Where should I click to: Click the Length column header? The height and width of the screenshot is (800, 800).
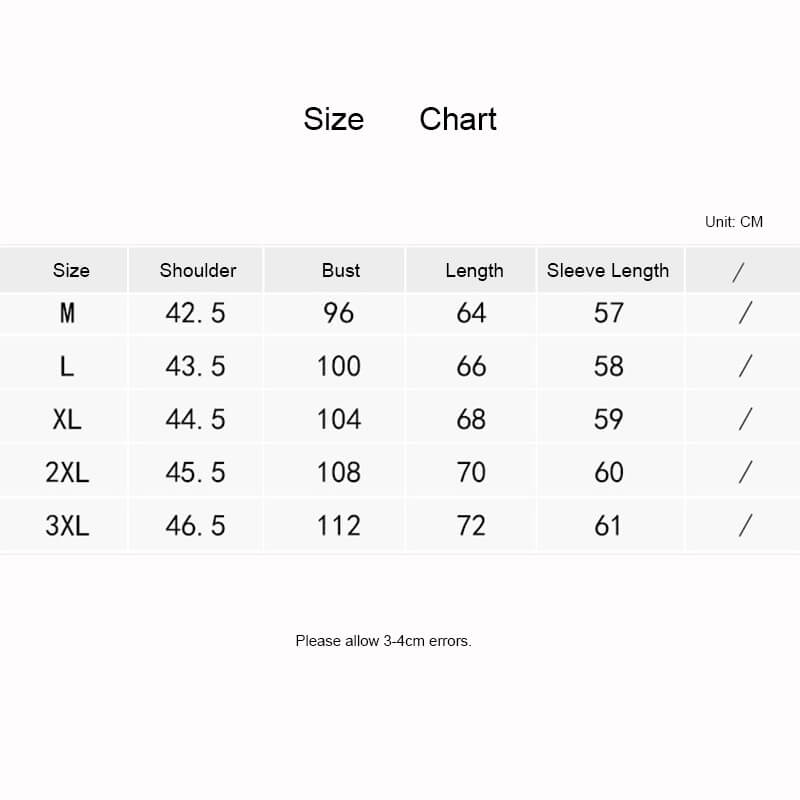[x=474, y=270]
